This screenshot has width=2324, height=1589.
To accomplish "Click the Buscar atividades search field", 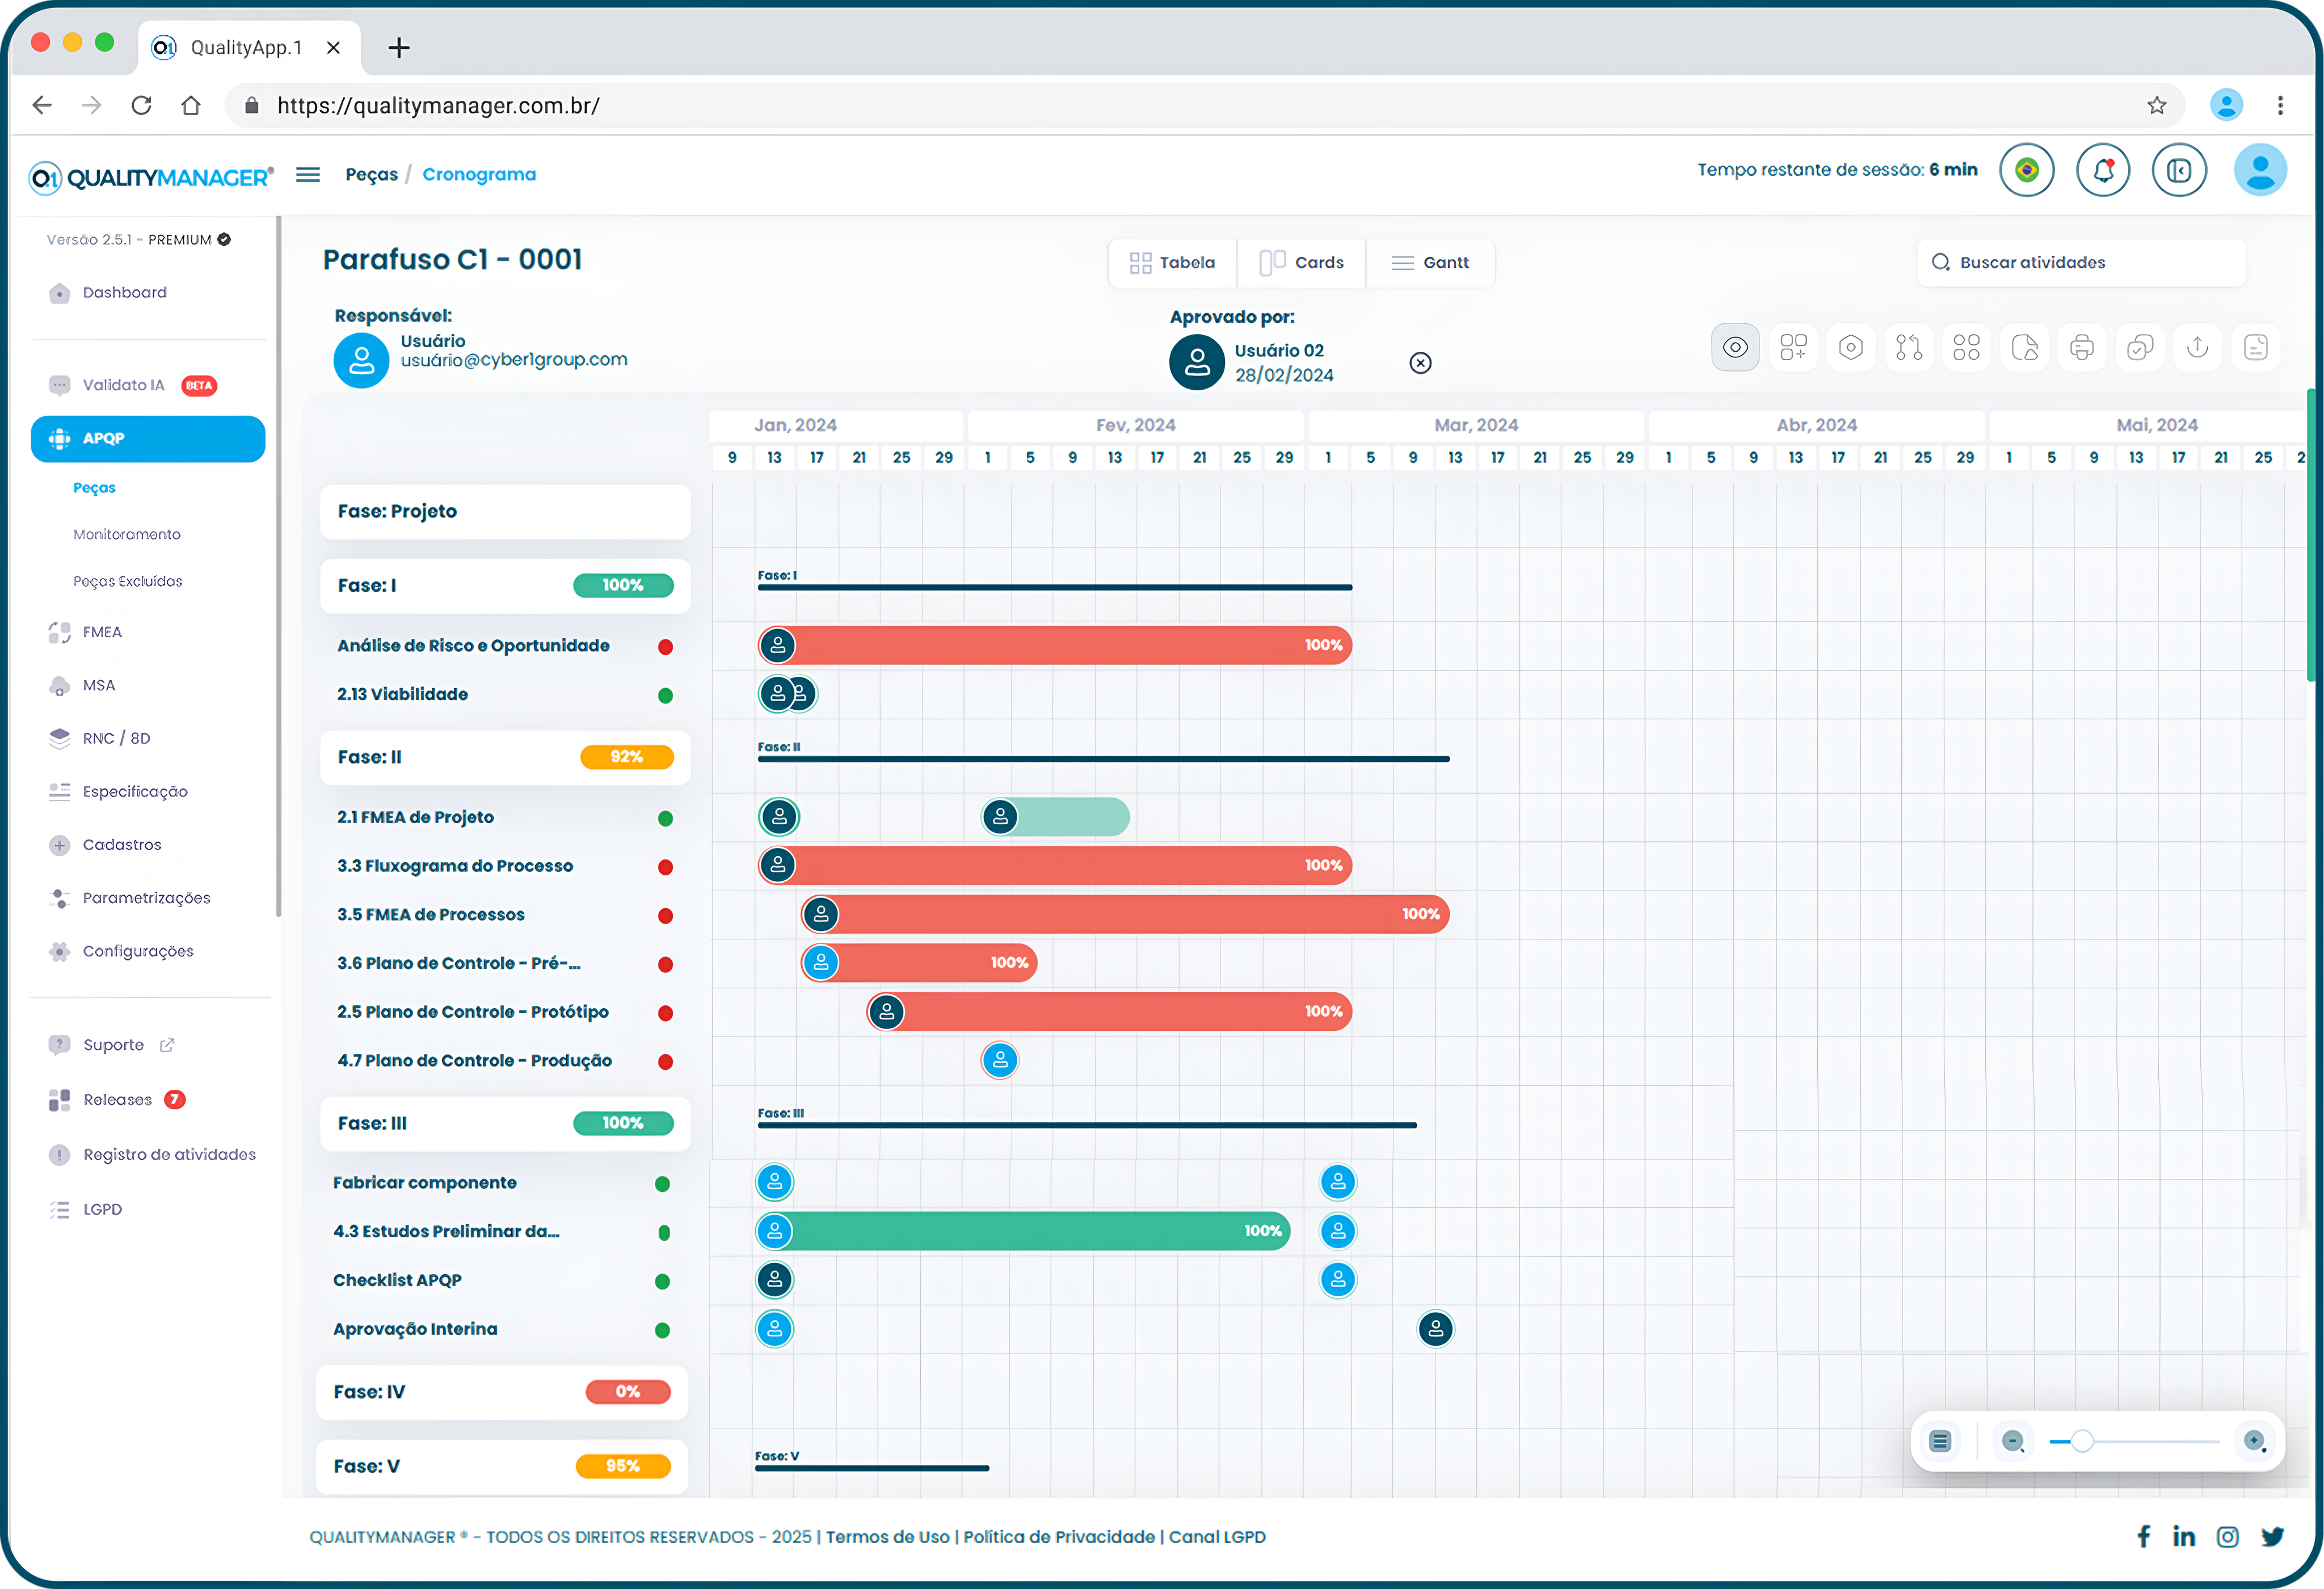I will [x=2080, y=263].
